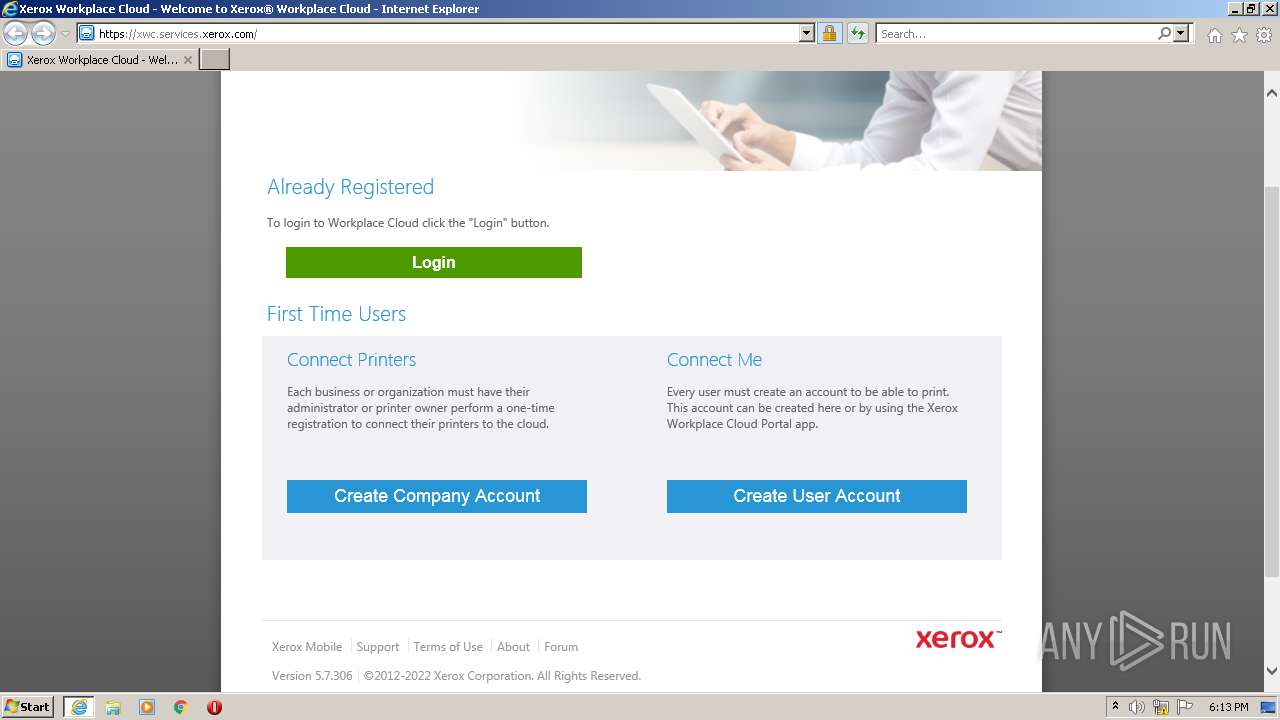Click the "Connect Printers" heading
The height and width of the screenshot is (720, 1280).
click(x=351, y=360)
